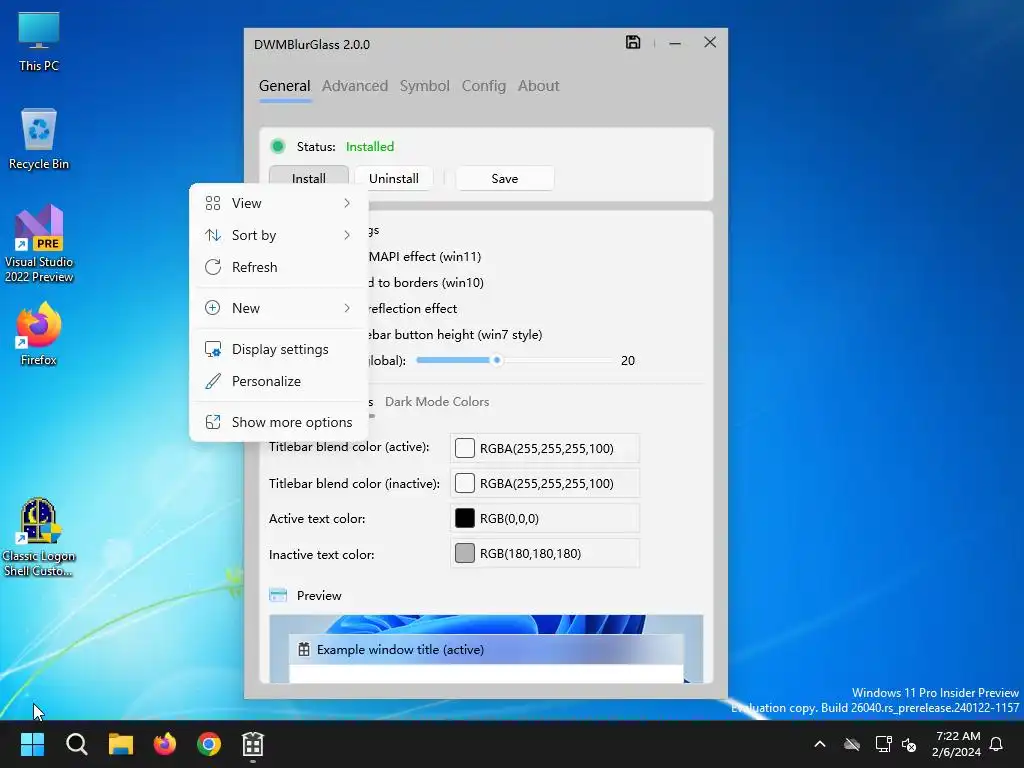Click the muted volume tray icon
The height and width of the screenshot is (768, 1024).
click(908, 744)
